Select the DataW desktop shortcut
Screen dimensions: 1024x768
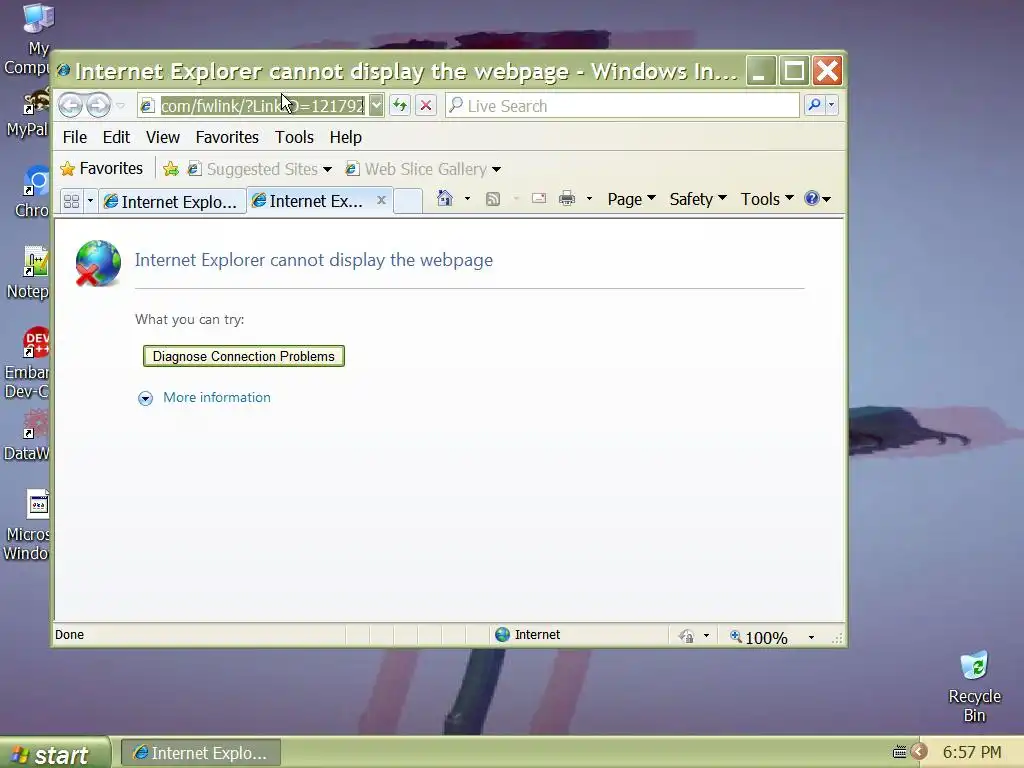(26, 435)
